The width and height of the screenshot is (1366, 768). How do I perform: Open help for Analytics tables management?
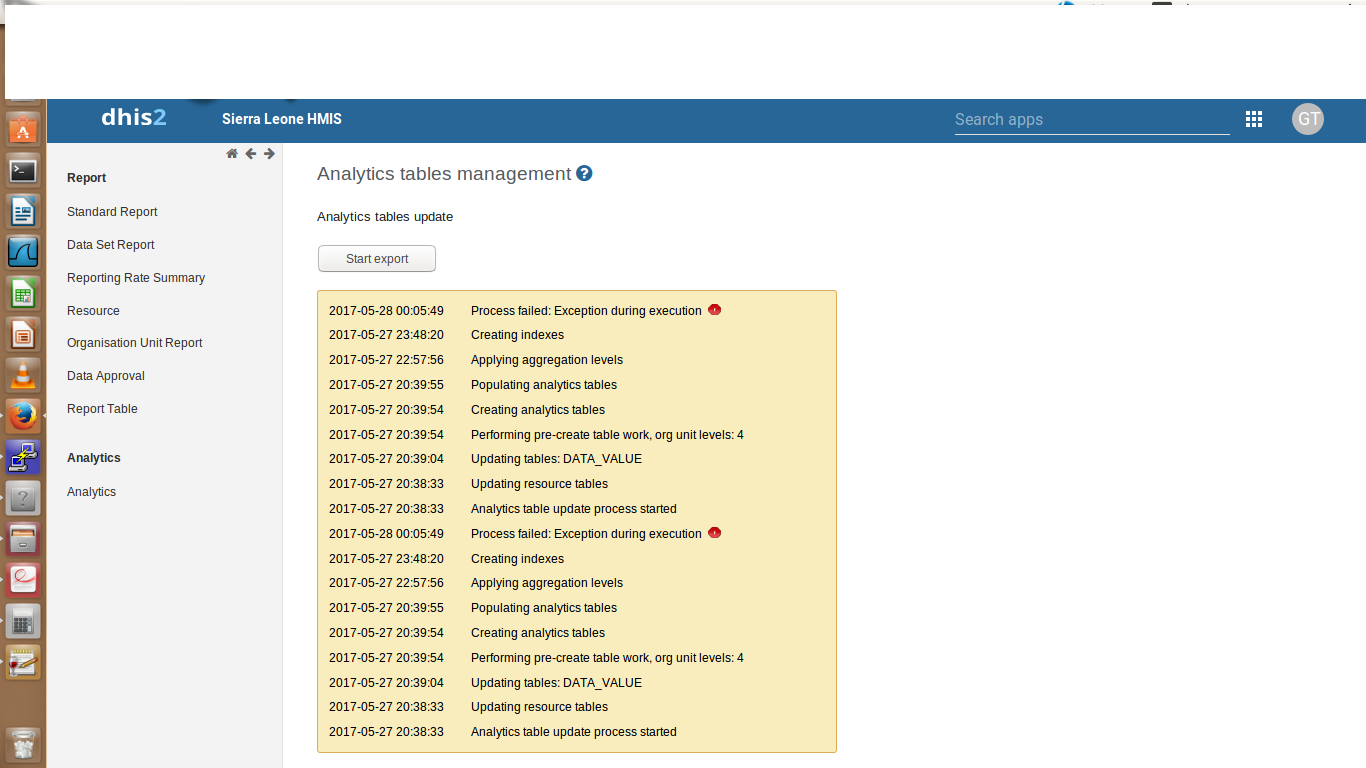coord(584,173)
